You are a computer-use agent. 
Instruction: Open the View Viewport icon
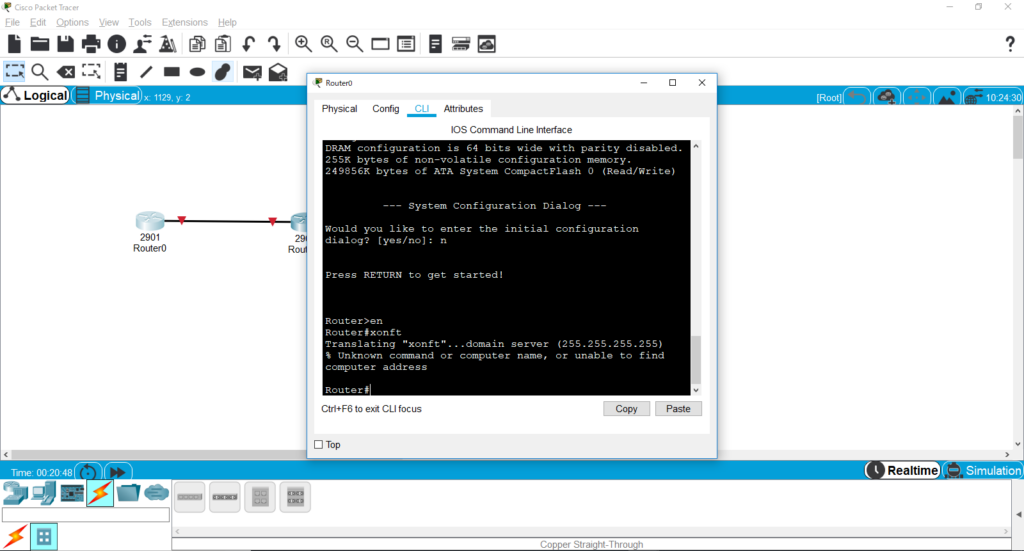pos(380,44)
